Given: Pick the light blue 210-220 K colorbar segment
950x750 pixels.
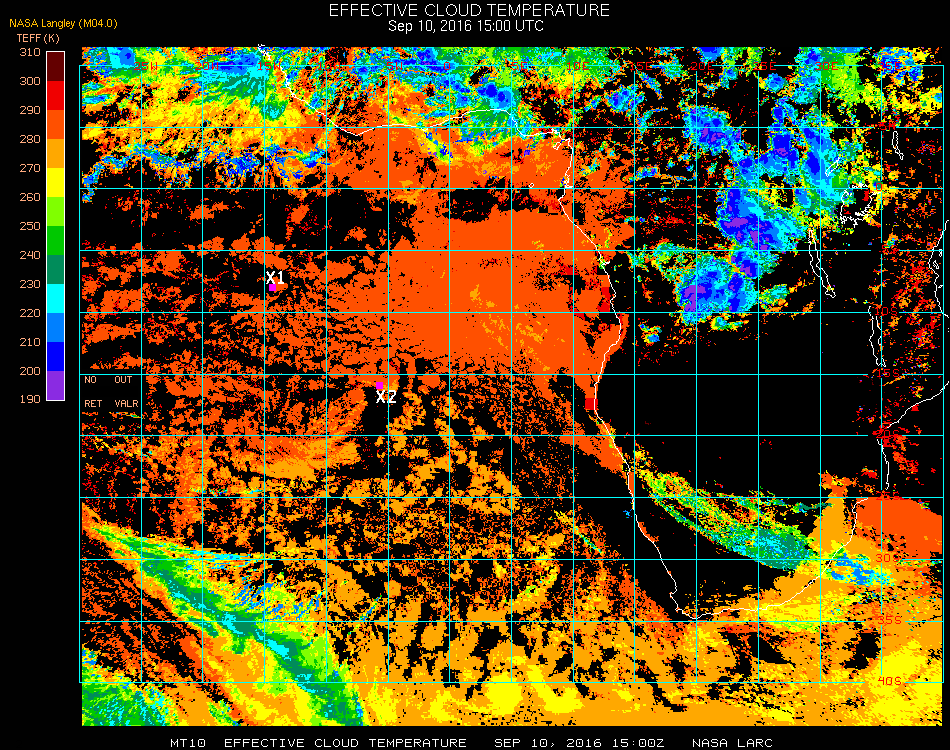Looking at the screenshot, I should tap(55, 327).
